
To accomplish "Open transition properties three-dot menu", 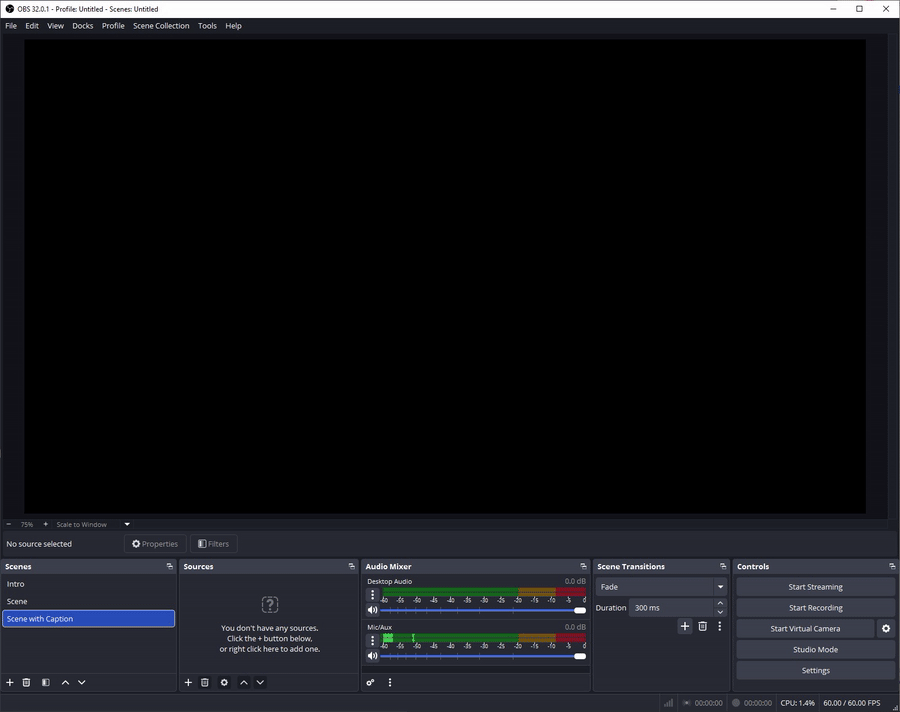I will coord(720,626).
